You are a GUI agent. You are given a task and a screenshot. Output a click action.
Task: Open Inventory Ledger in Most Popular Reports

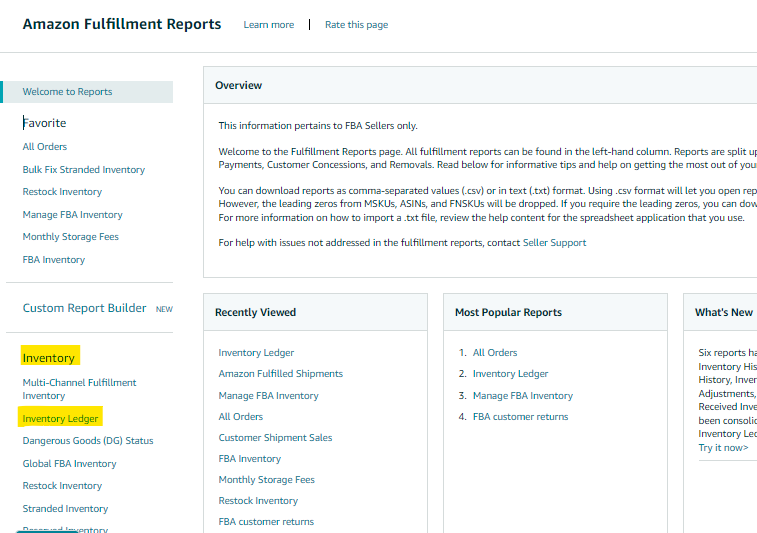tap(510, 374)
